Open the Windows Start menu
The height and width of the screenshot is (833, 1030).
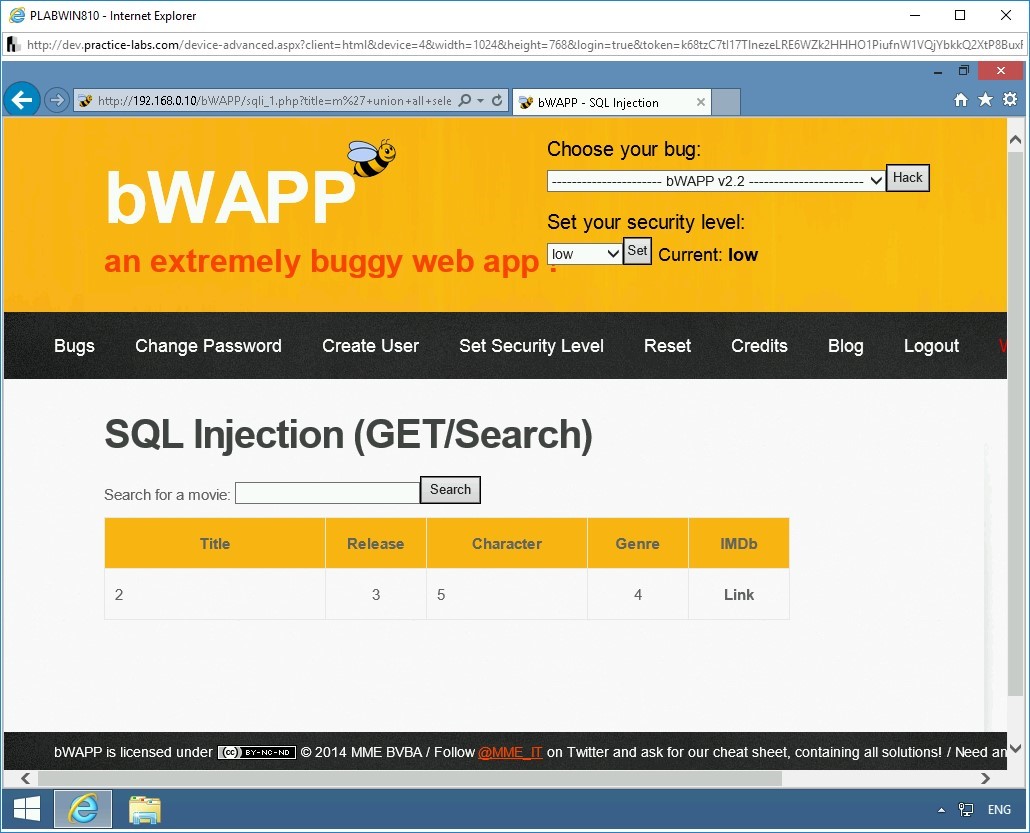(x=26, y=809)
